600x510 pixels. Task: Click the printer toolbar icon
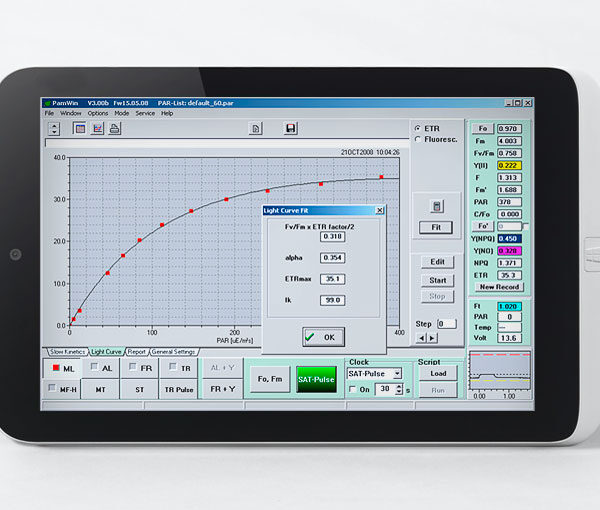(x=114, y=129)
